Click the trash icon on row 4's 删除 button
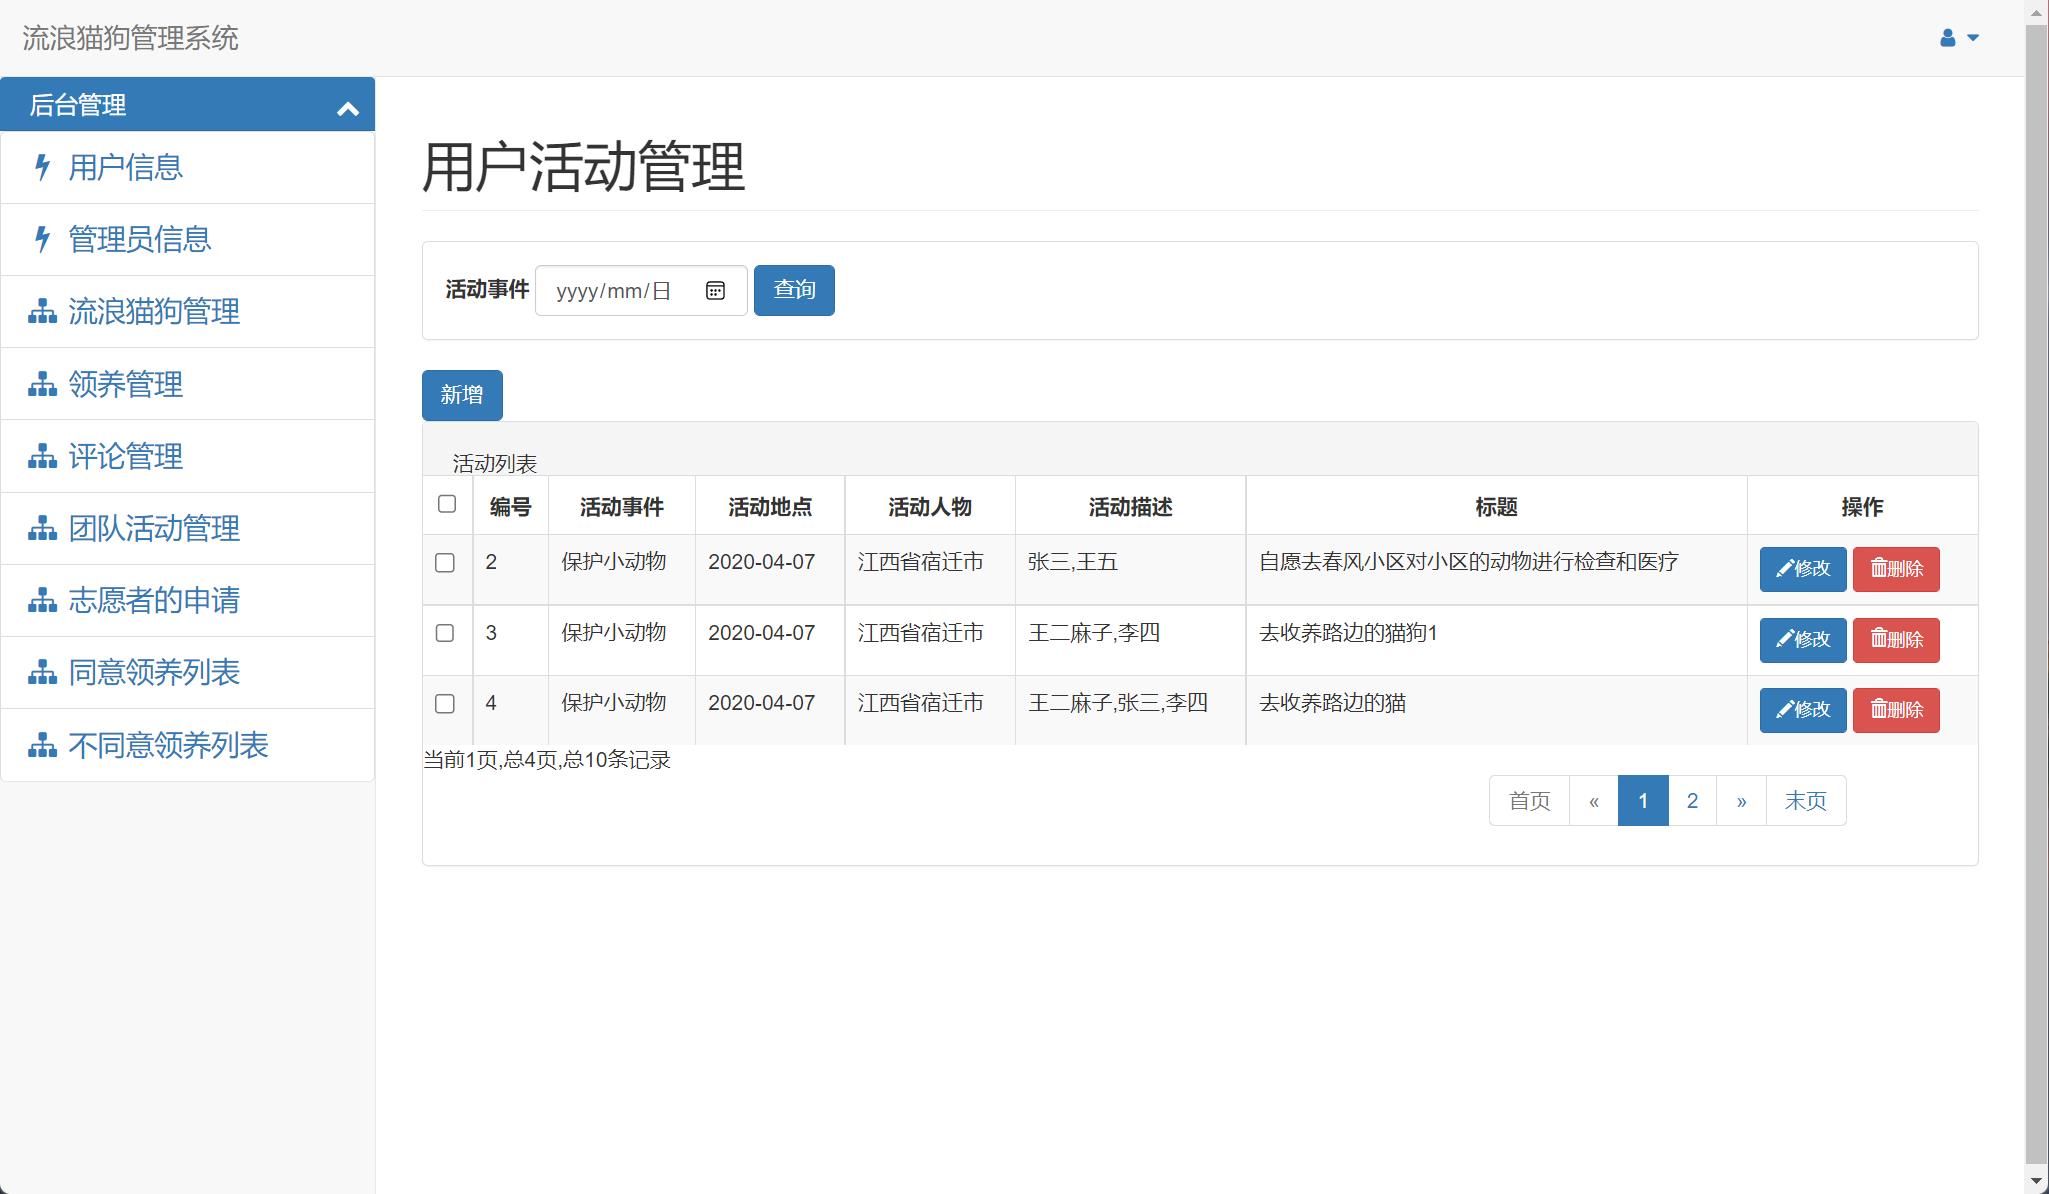 pos(1879,710)
